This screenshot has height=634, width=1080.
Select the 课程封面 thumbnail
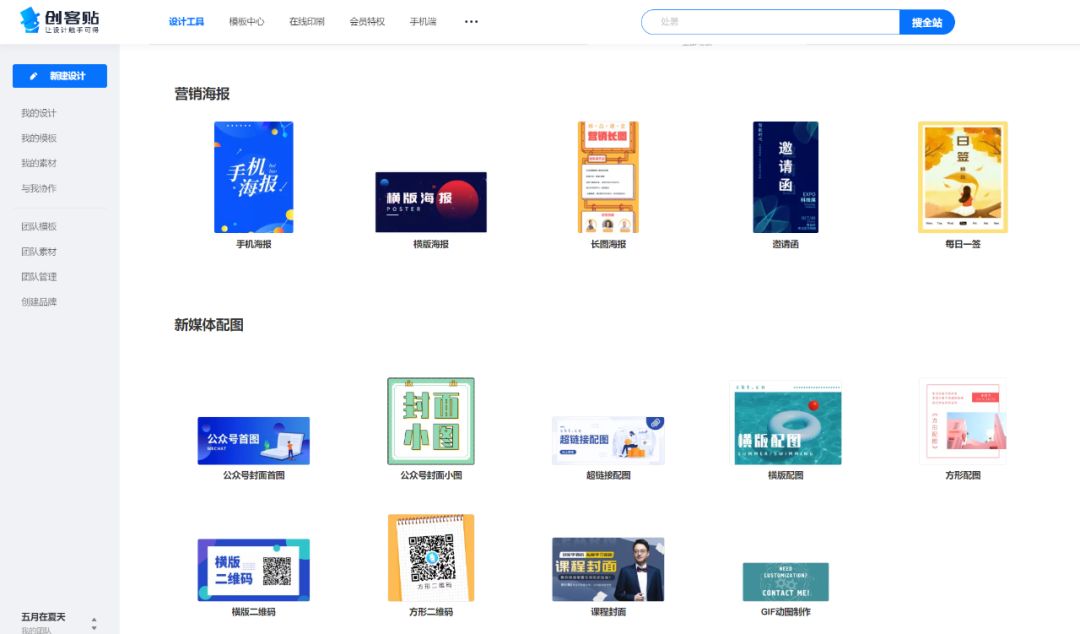click(x=608, y=569)
